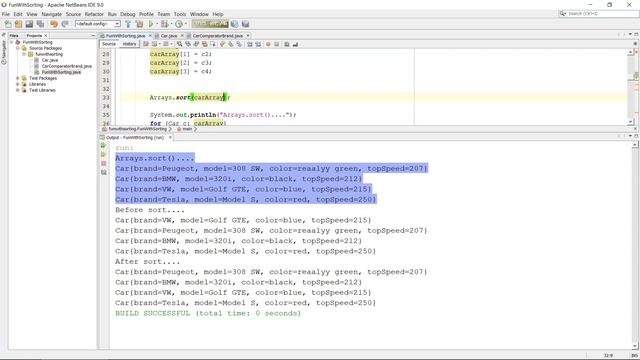Click the Redo toolbar icon
Viewport: 640px width, 360px height.
click(x=65, y=24)
